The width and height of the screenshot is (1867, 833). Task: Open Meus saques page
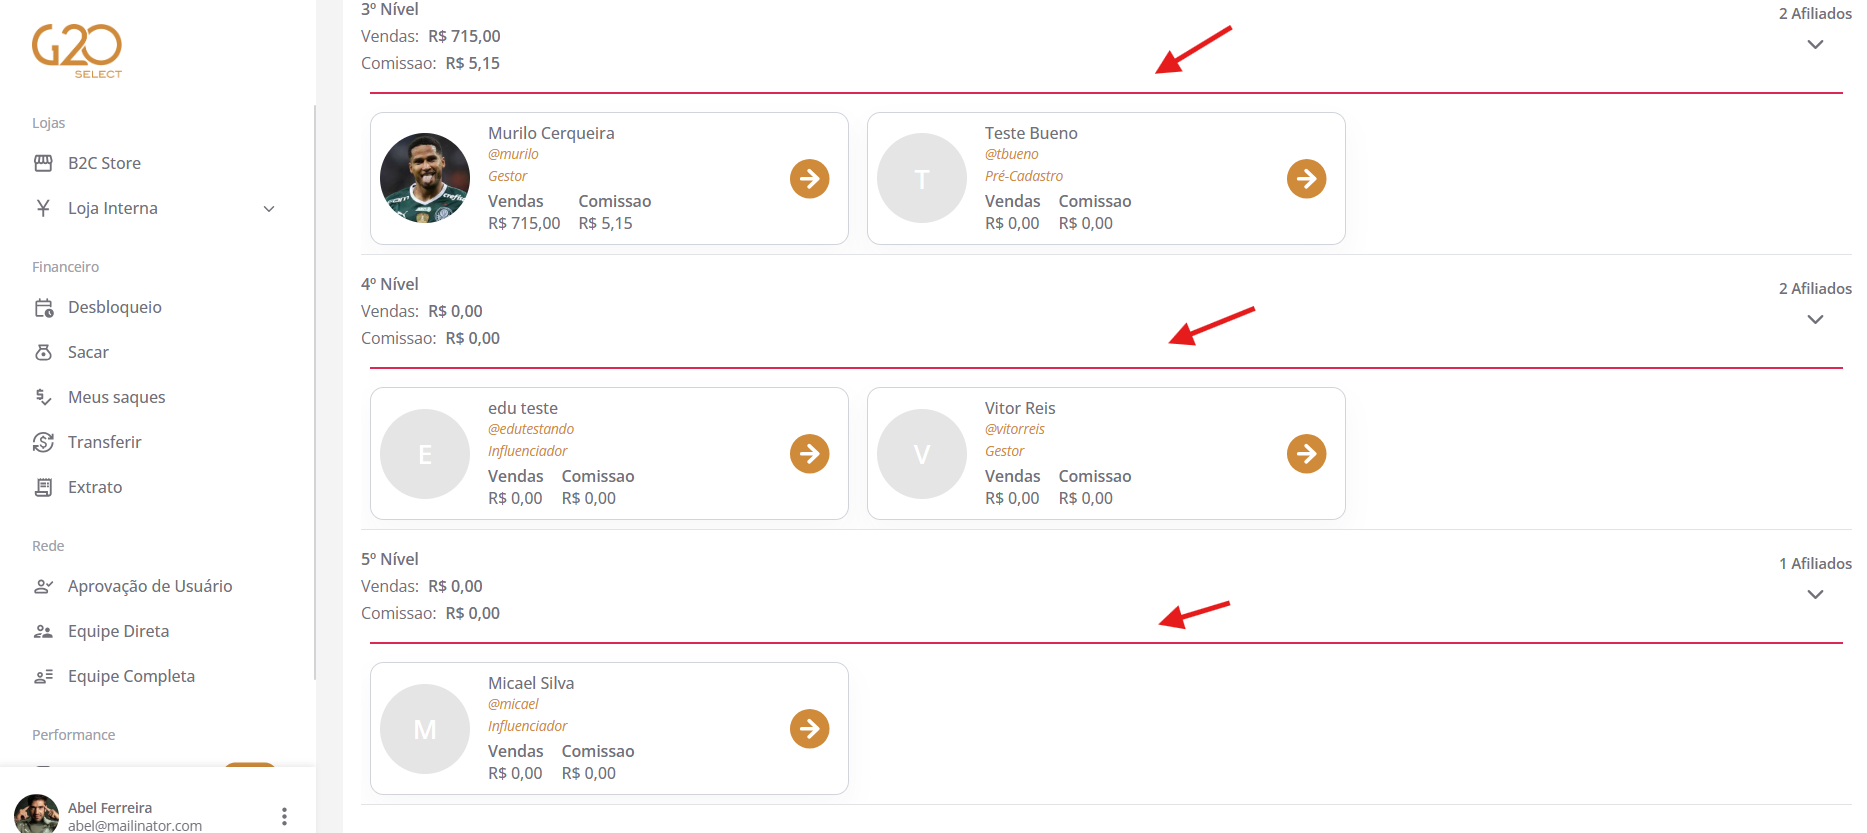(x=116, y=397)
